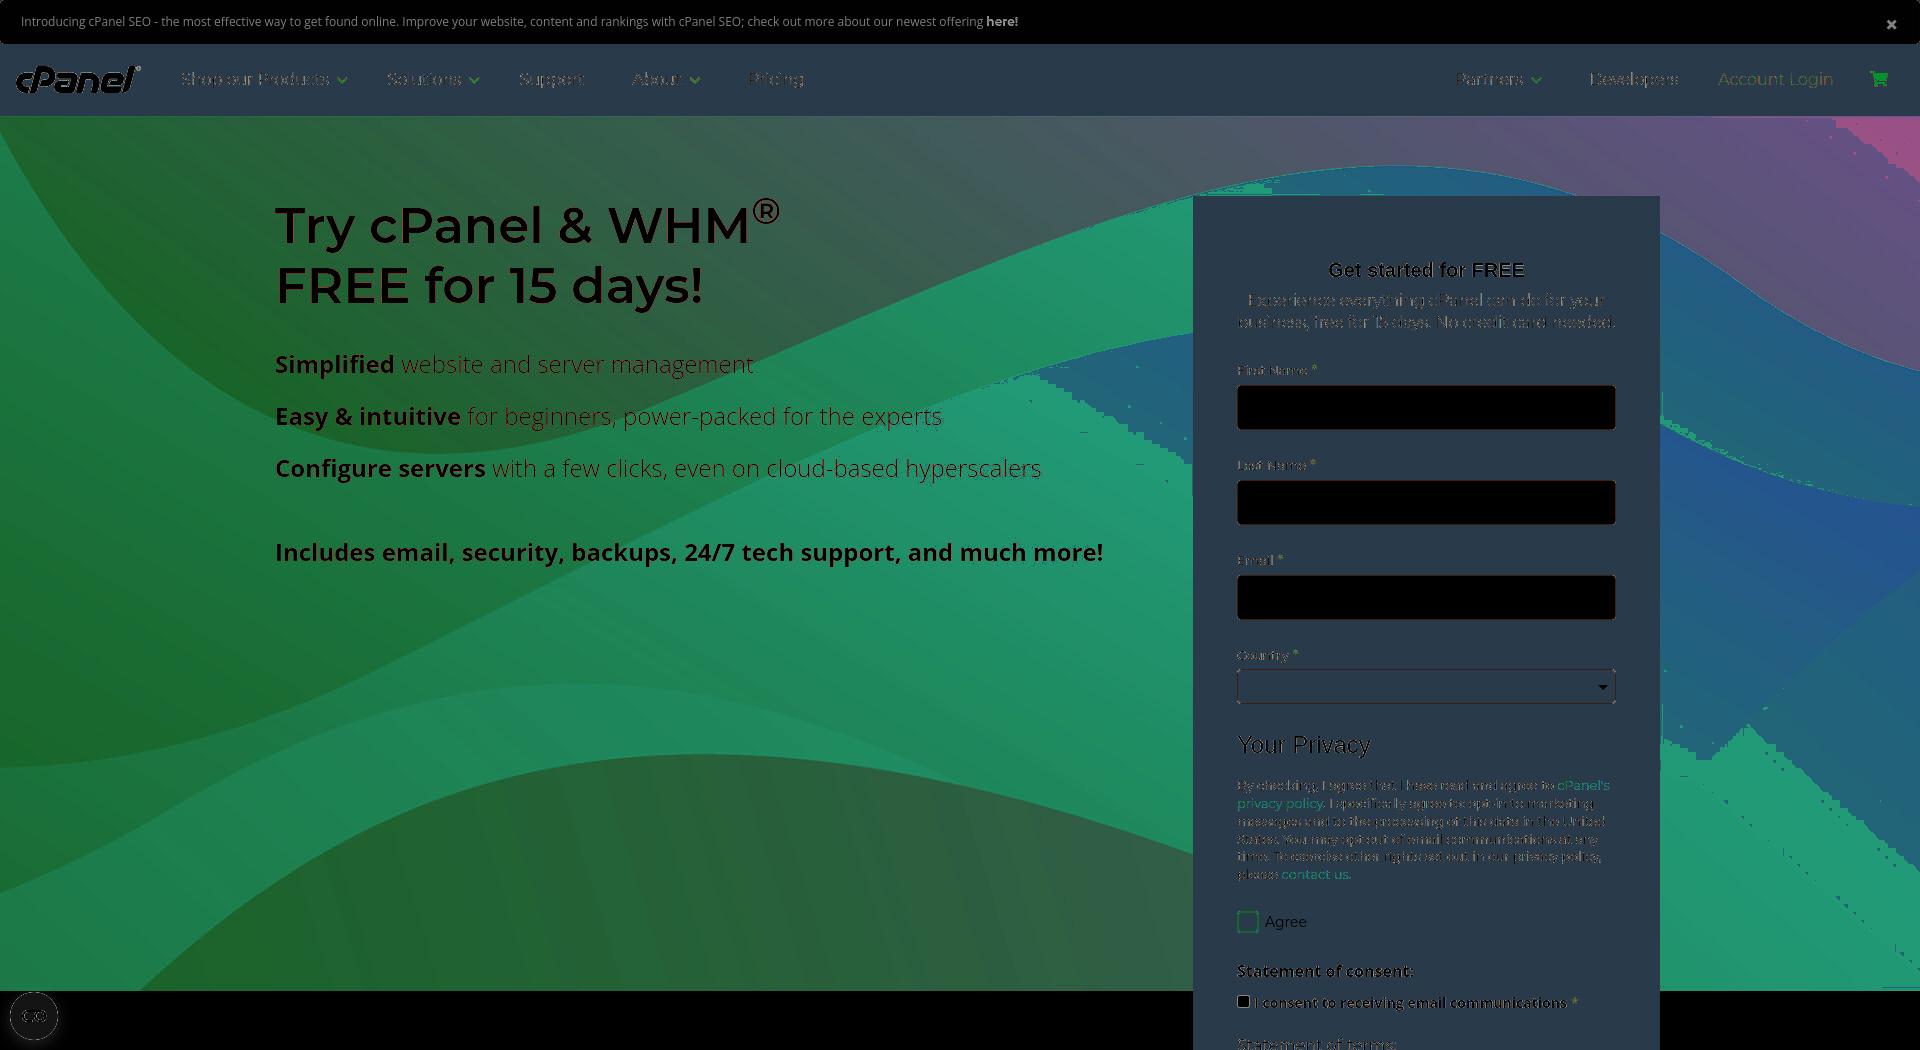Screen dimensions: 1920x1050
Task: Click the 'Statement of consent:' label
Action: point(1325,971)
